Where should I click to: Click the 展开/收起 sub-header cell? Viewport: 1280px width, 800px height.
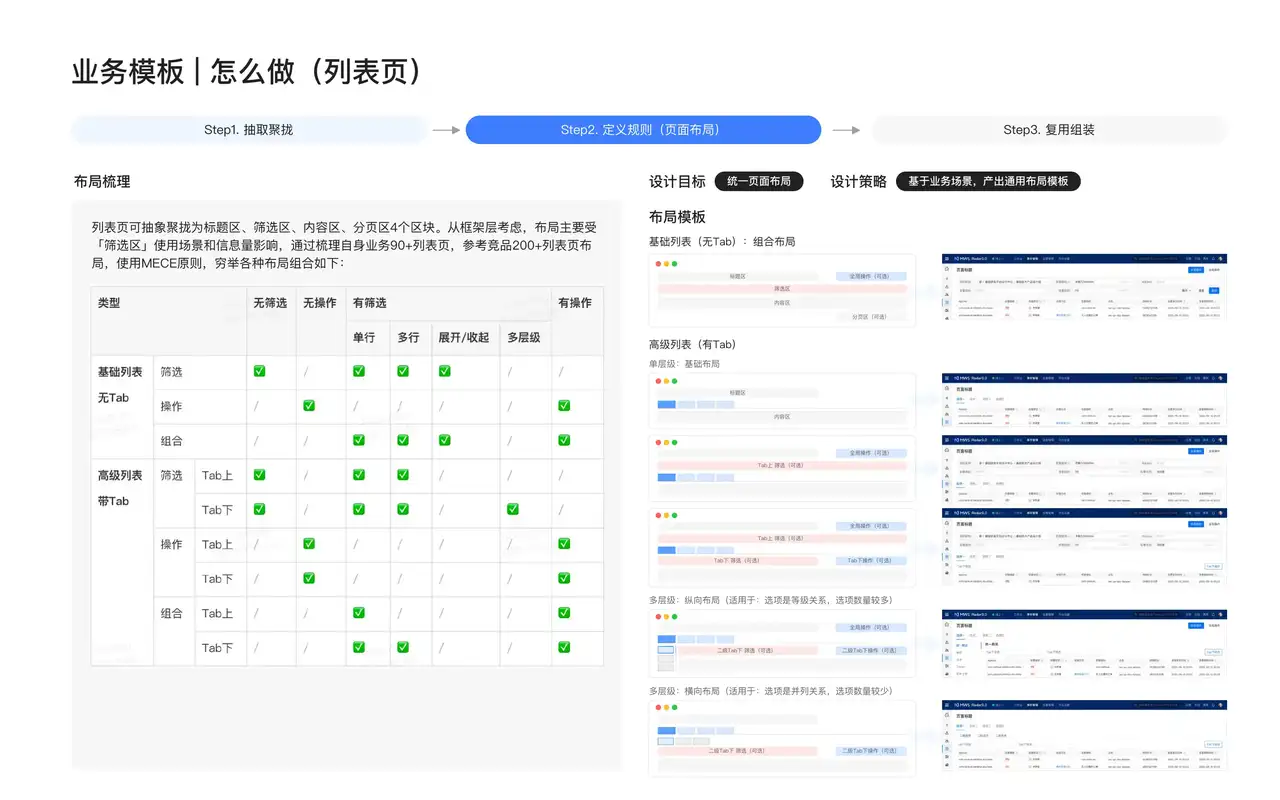465,338
